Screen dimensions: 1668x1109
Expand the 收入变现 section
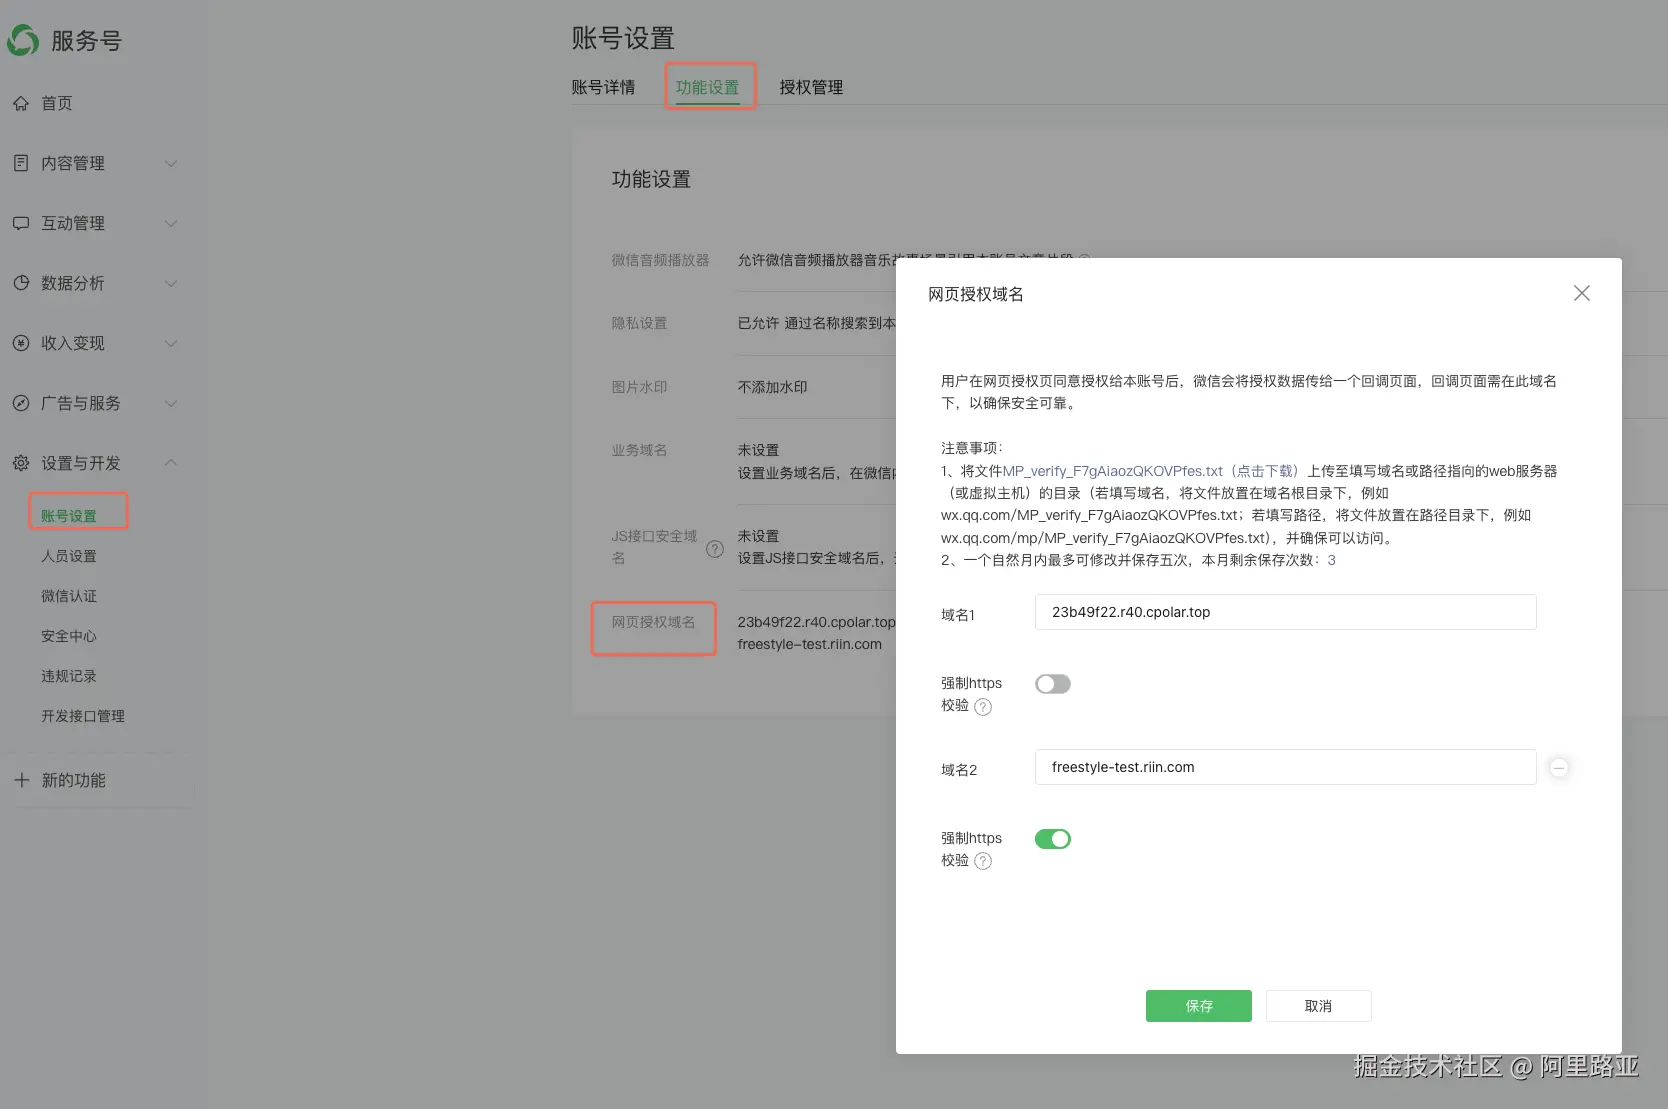170,343
